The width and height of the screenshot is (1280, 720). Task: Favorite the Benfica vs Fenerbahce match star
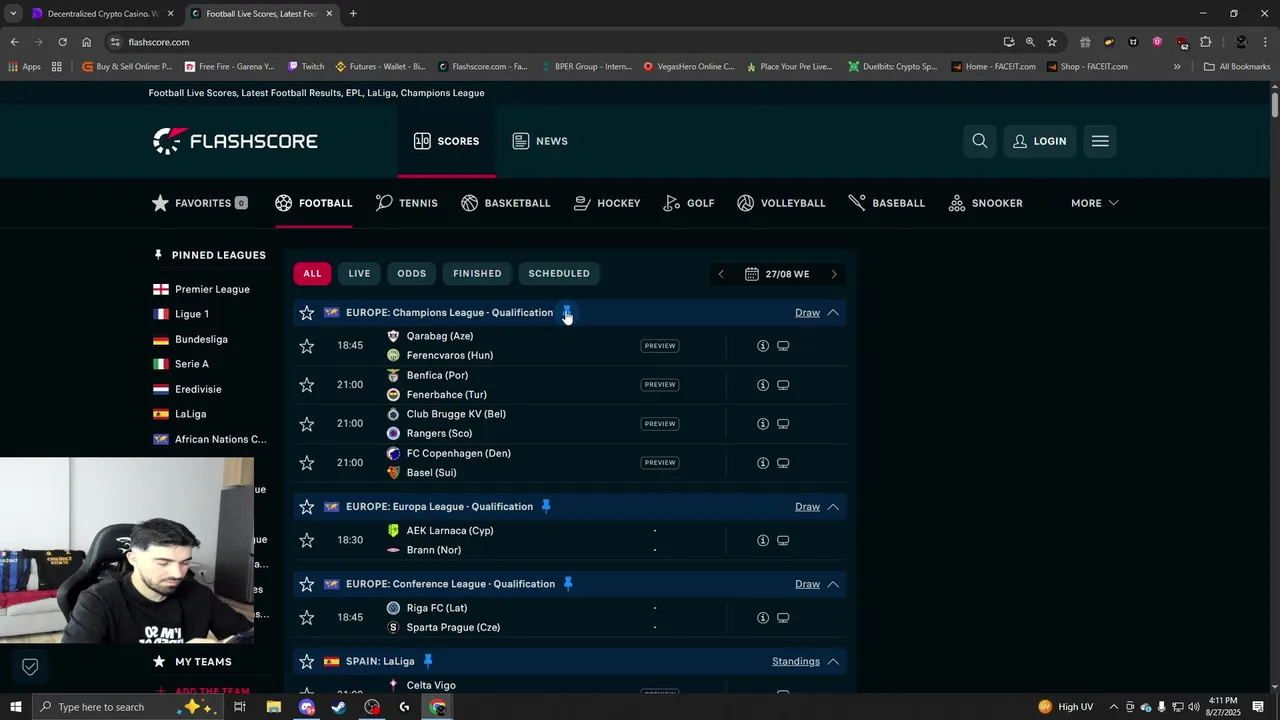(307, 385)
